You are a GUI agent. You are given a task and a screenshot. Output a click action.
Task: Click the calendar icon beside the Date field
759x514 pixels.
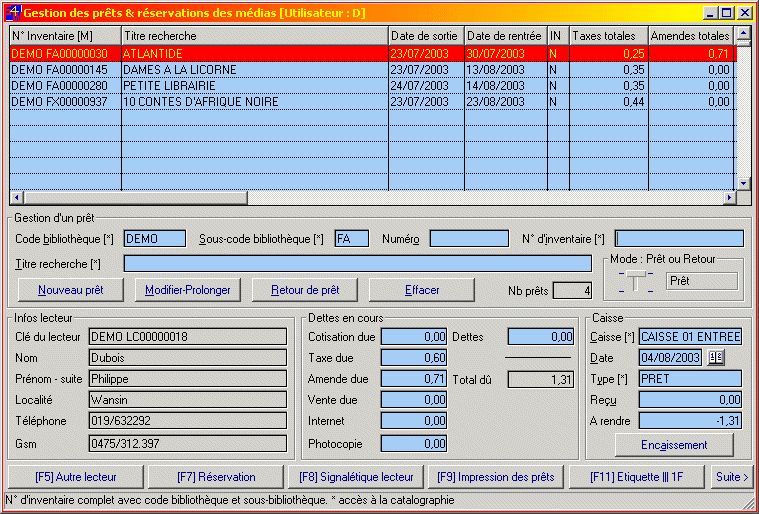715,358
